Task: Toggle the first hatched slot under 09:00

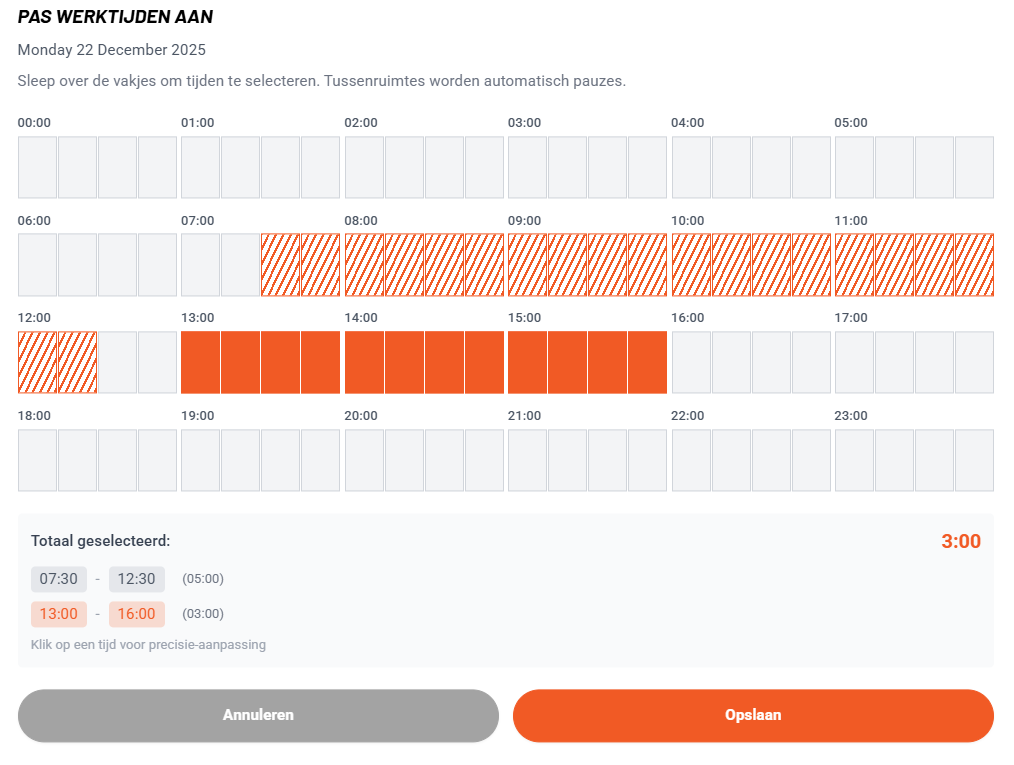Action: pyautogui.click(x=527, y=265)
